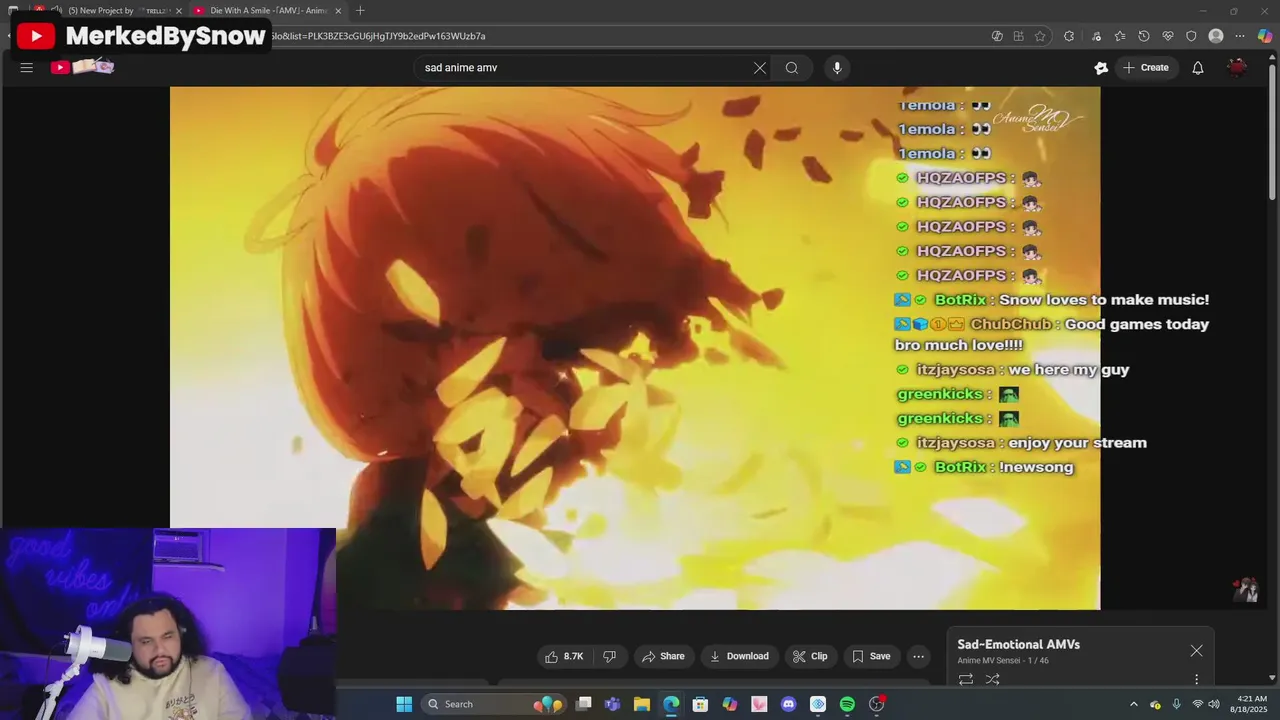Open Edge browsing history icon
Image resolution: width=1280 pixels, height=720 pixels.
click(x=1144, y=36)
